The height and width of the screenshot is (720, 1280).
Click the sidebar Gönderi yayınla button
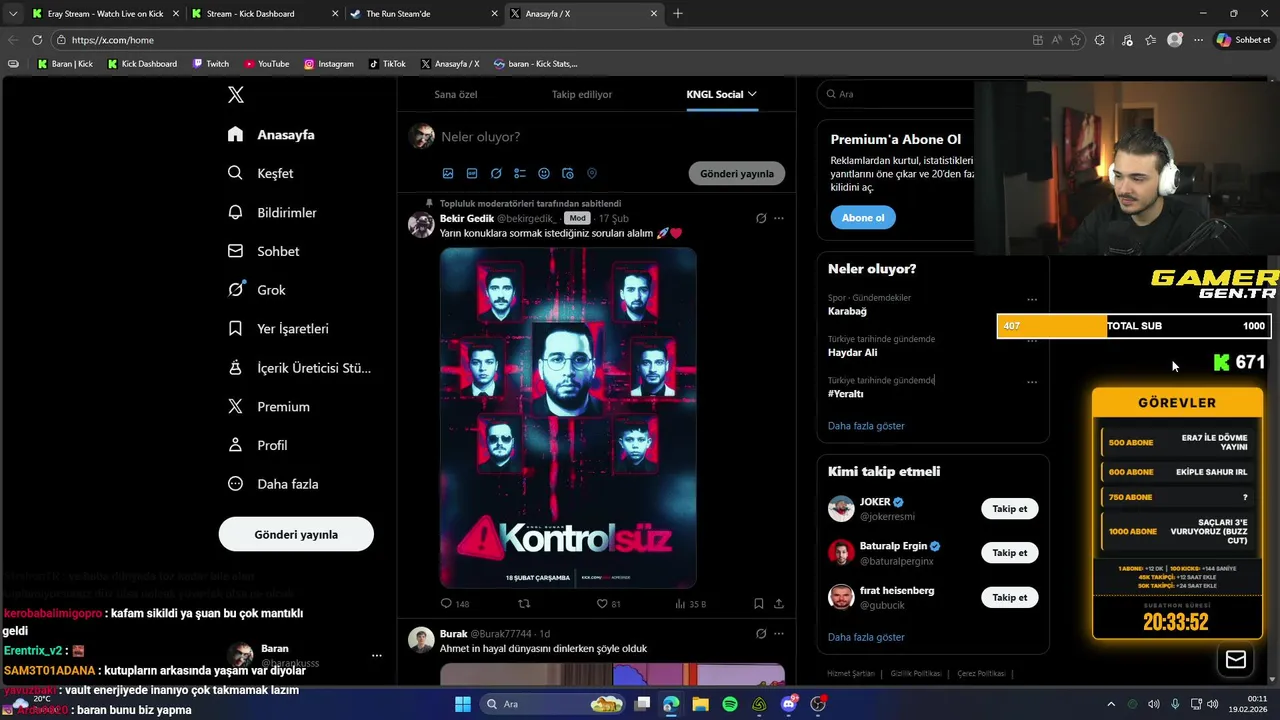296,534
